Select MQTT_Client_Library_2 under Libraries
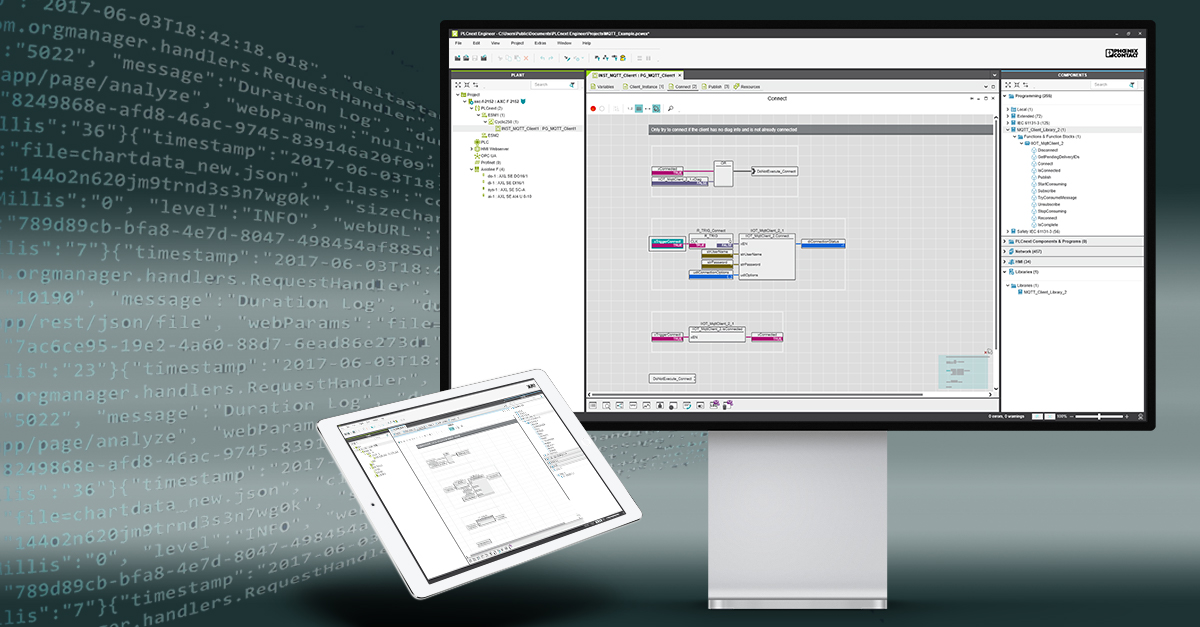 tap(1045, 292)
